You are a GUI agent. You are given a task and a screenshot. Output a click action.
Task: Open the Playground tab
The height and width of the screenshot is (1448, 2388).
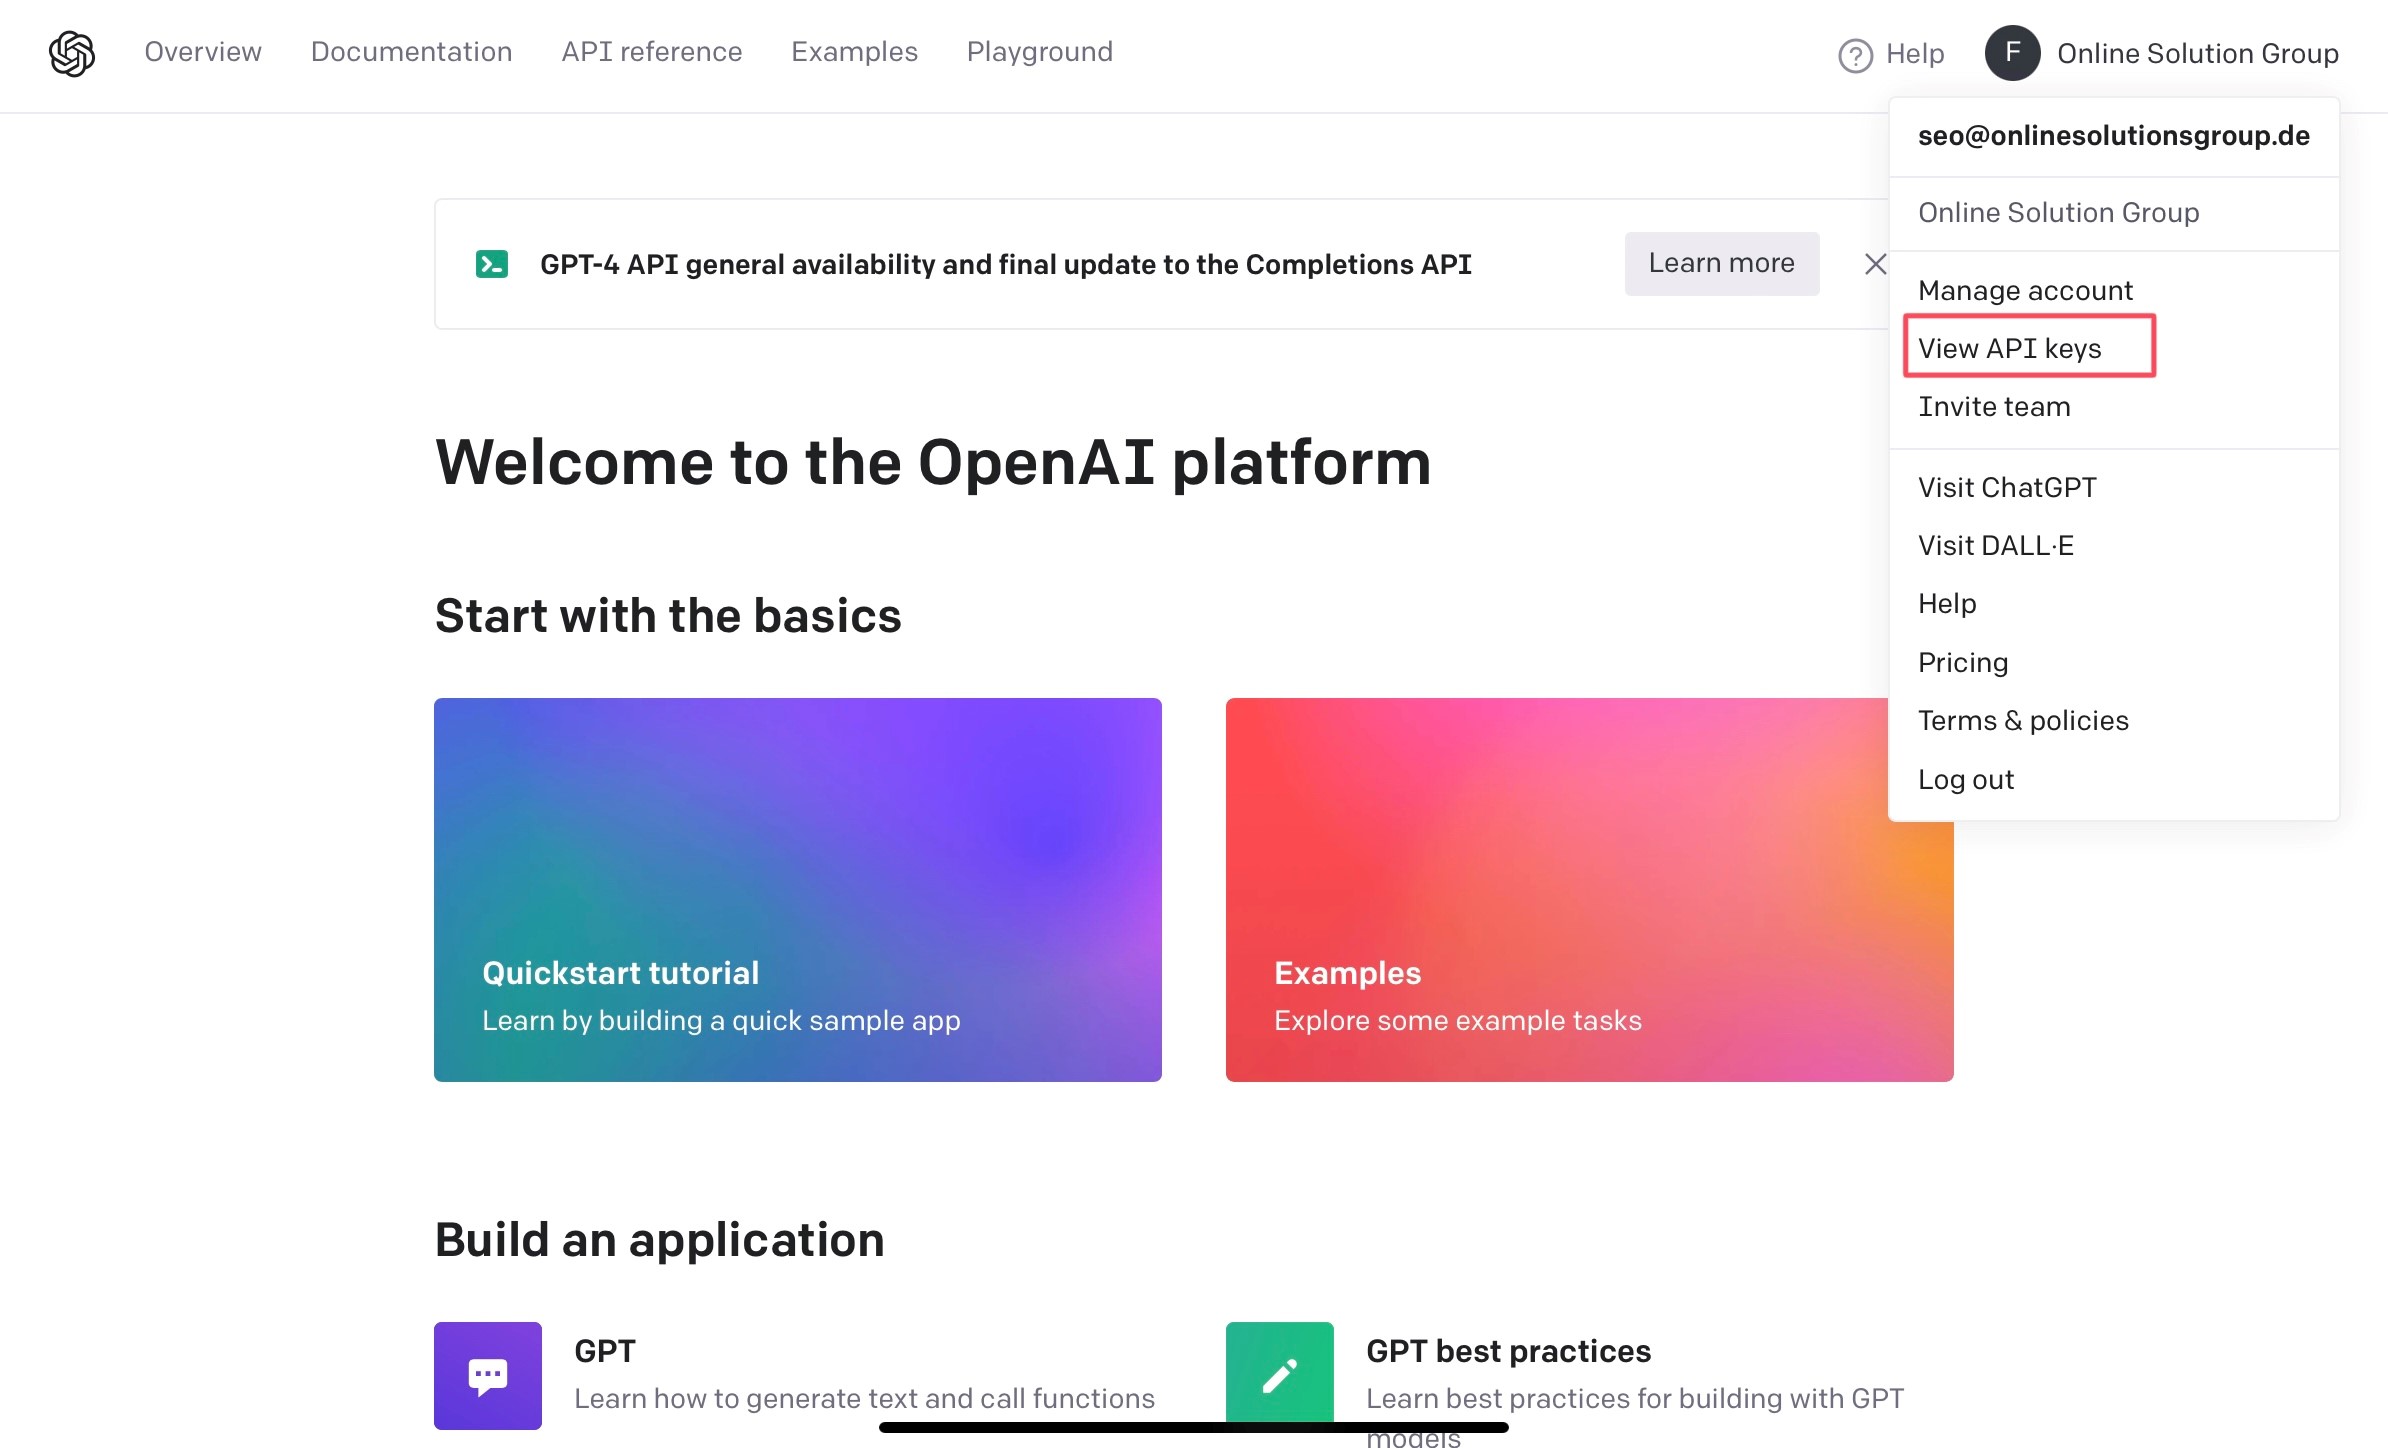[x=1040, y=52]
